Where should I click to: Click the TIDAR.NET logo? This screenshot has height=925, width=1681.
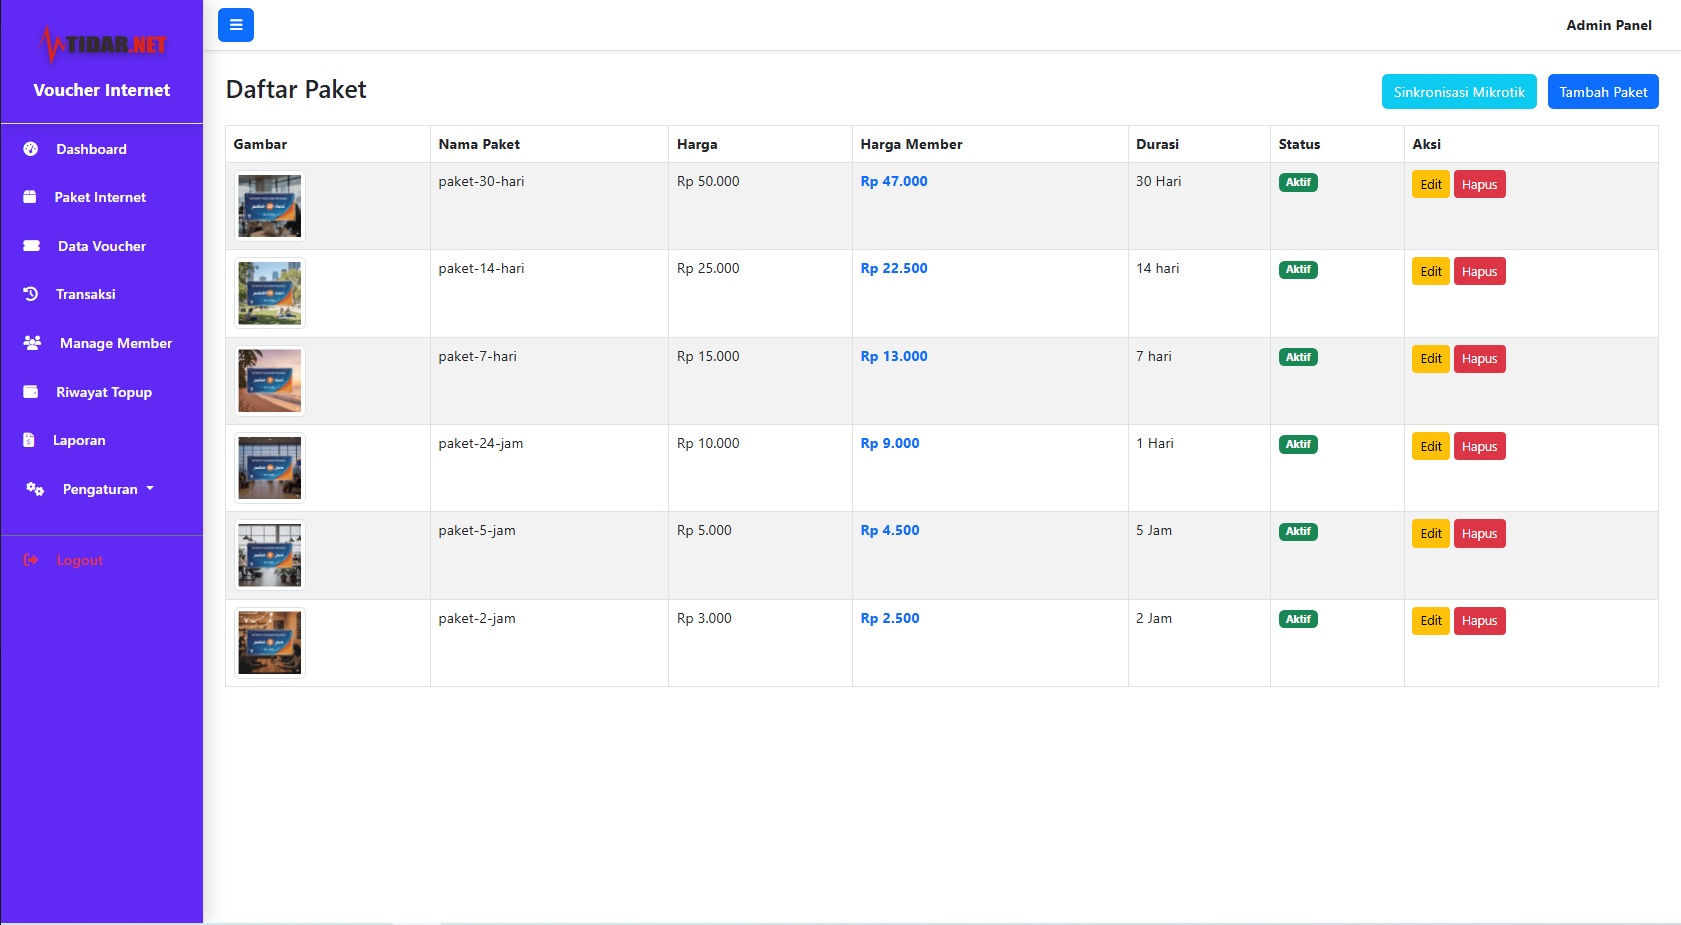(102, 44)
